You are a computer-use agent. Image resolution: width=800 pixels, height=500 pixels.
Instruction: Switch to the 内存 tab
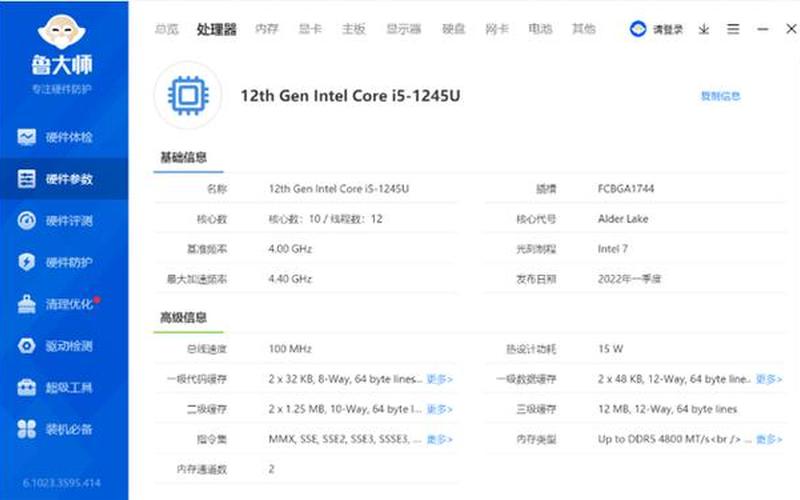(267, 29)
